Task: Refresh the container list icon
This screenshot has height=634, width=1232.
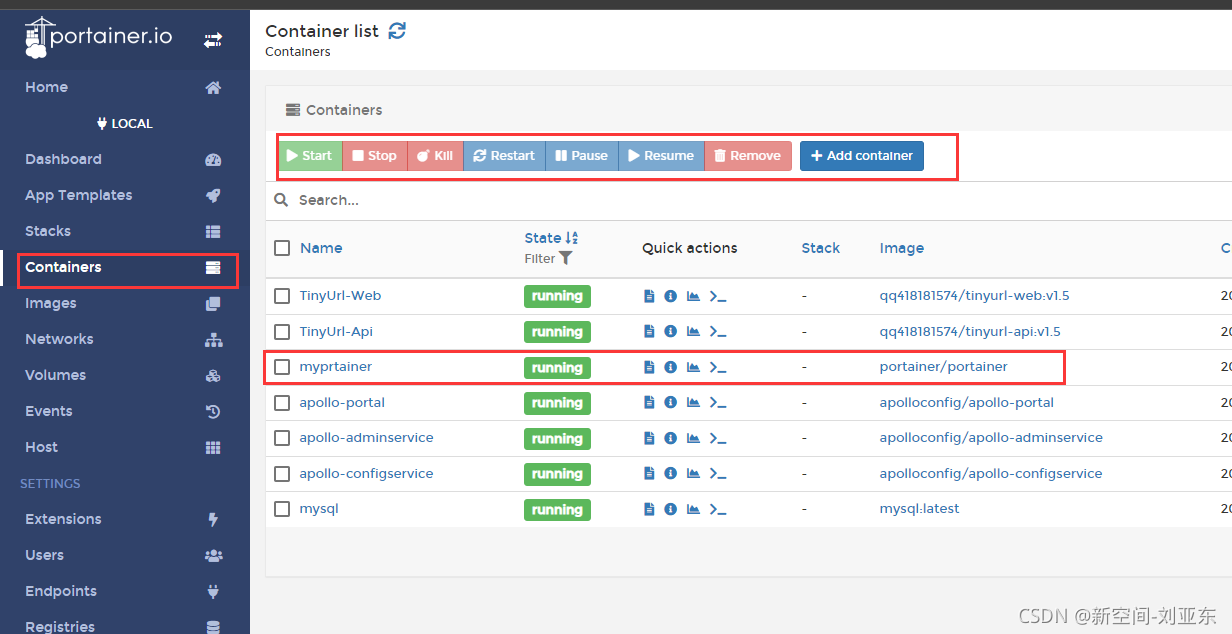Action: pos(397,31)
